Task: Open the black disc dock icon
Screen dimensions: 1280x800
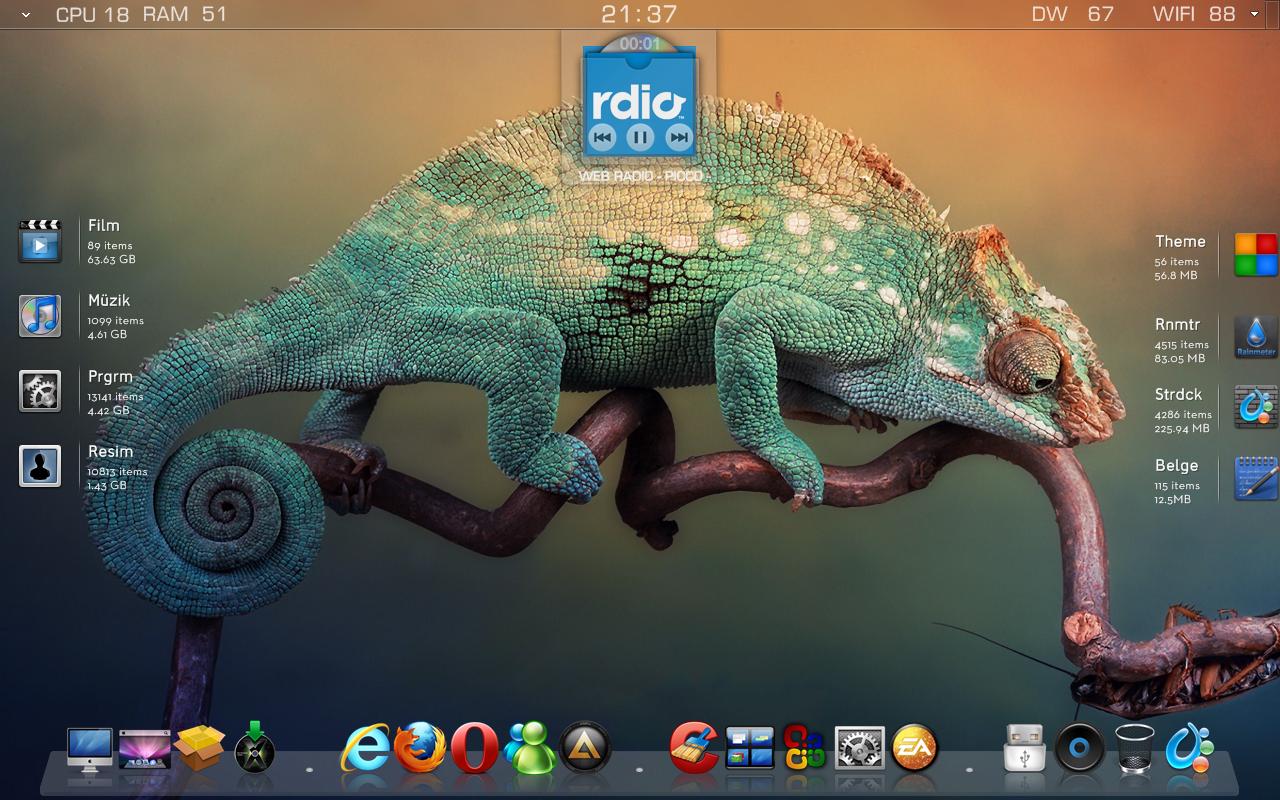Action: [x=1080, y=748]
